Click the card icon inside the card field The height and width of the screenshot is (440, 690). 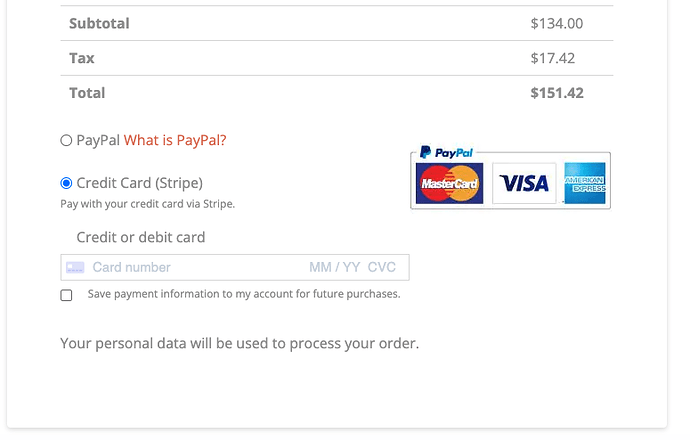(x=75, y=268)
